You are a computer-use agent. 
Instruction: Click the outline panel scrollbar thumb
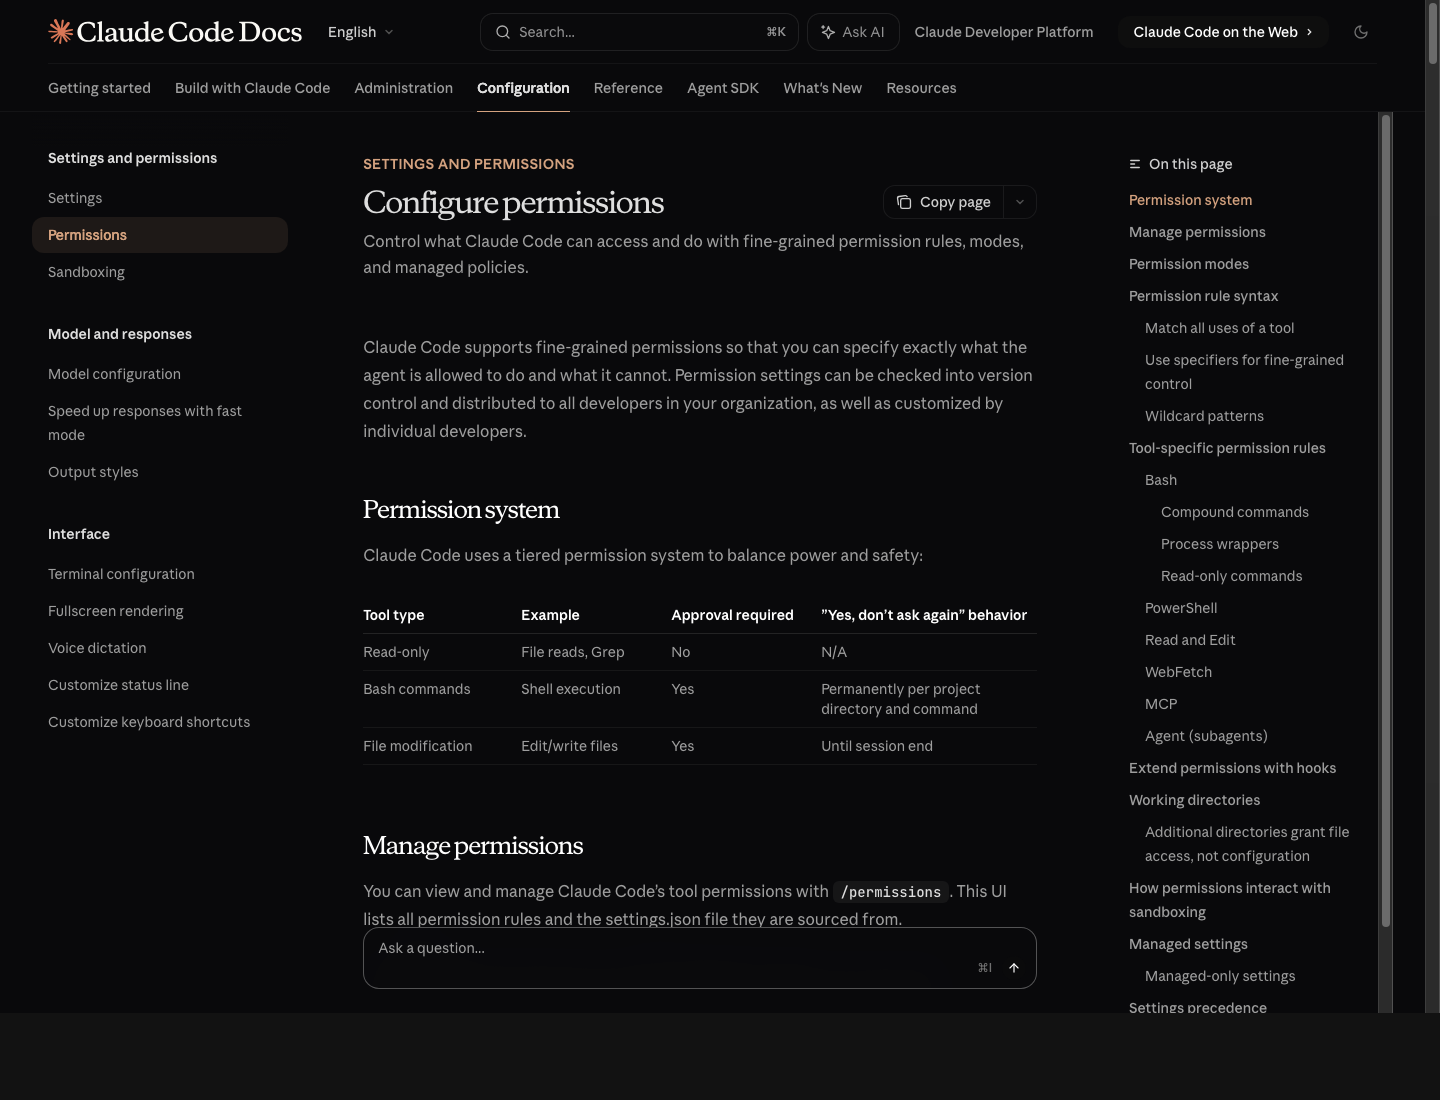point(1386,520)
